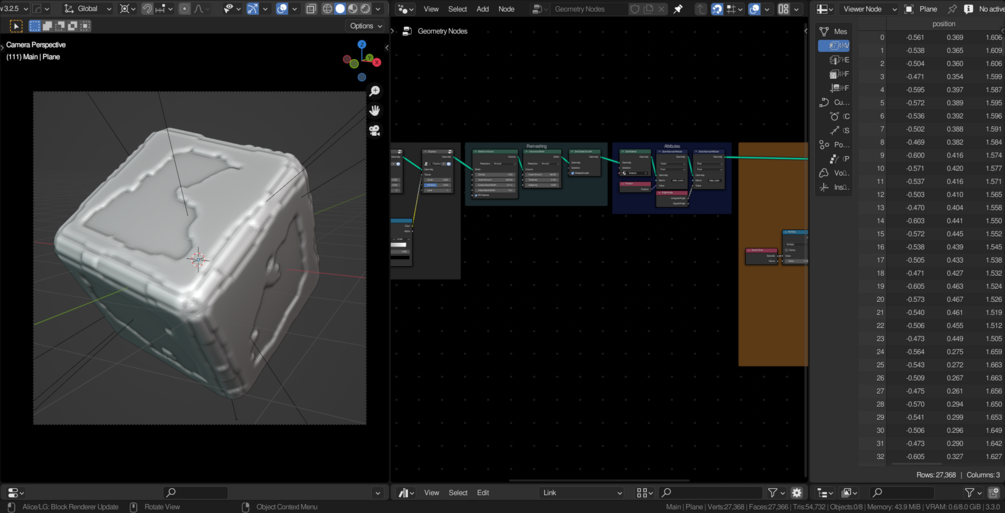The image size is (1005, 513).
Task: Toggle the camera view icon
Action: pos(375,130)
